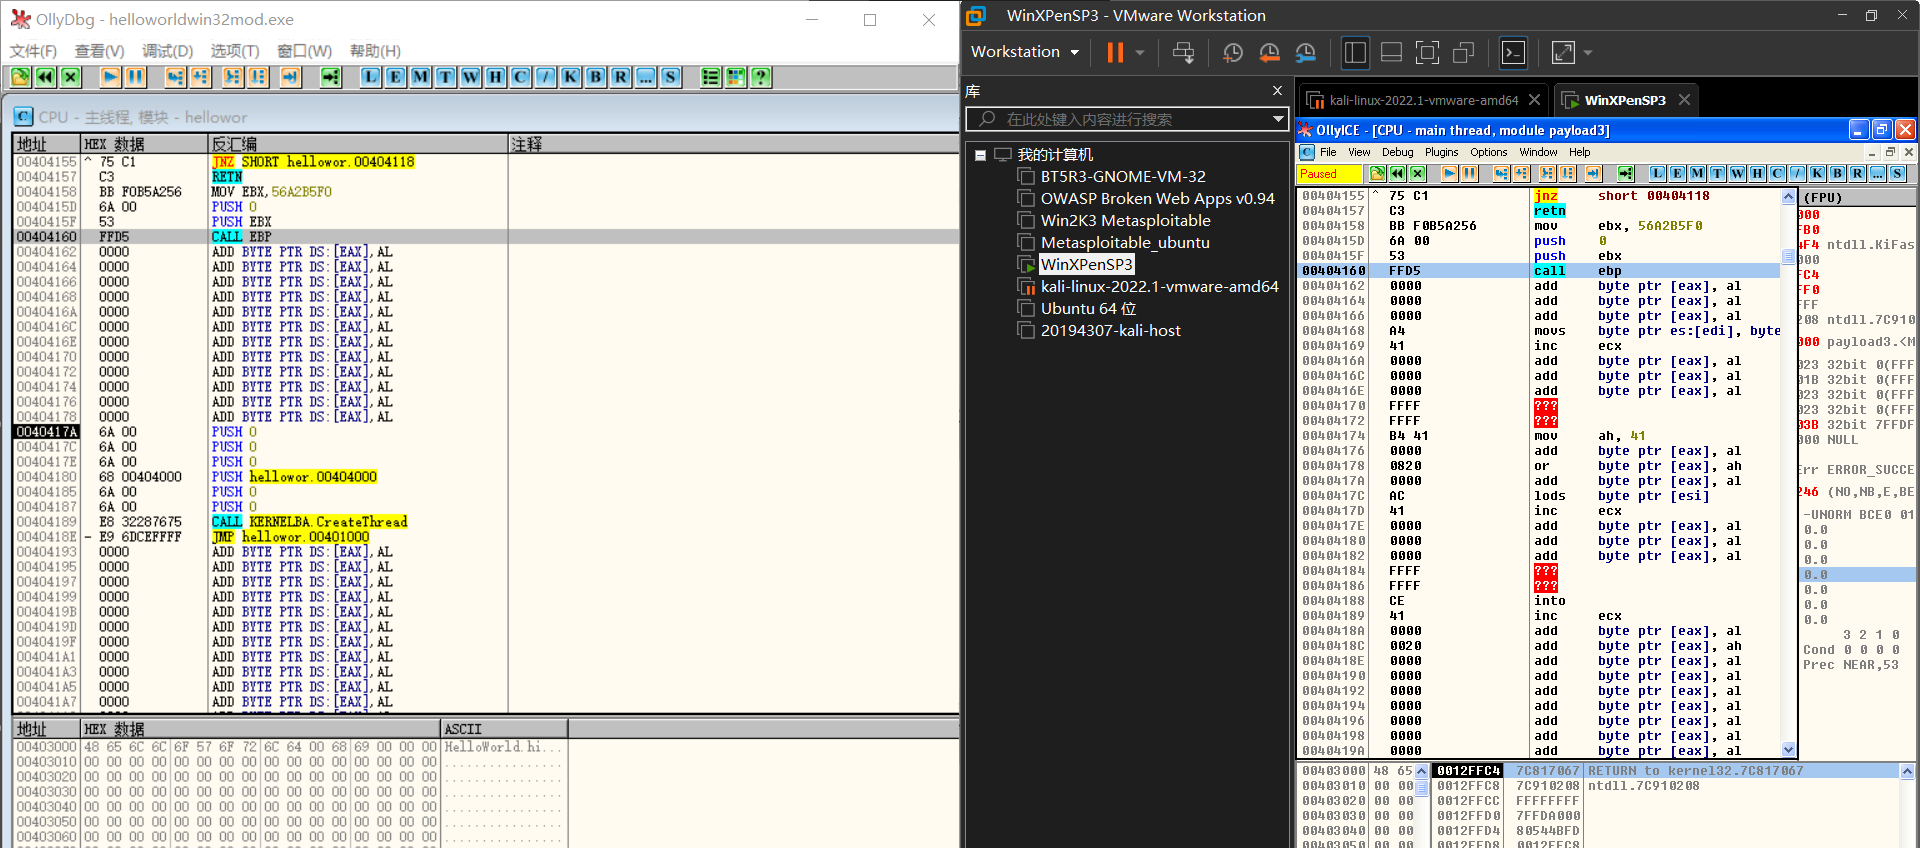Image resolution: width=1920 pixels, height=848 pixels.
Task: Open Memory map (M) in OllyICE
Action: point(1698,173)
